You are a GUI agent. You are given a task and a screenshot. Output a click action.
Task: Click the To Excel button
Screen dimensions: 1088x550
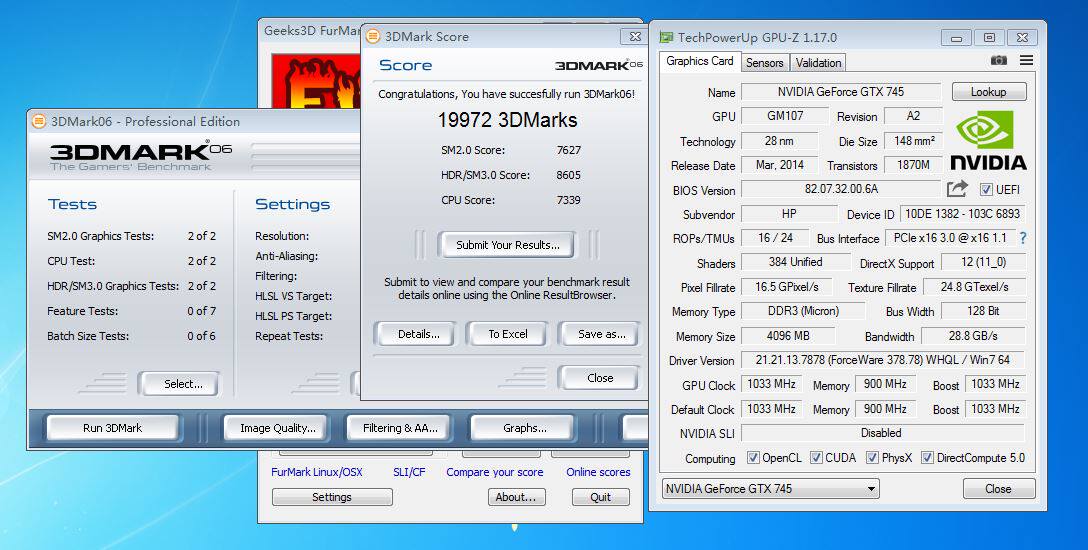[x=508, y=334]
